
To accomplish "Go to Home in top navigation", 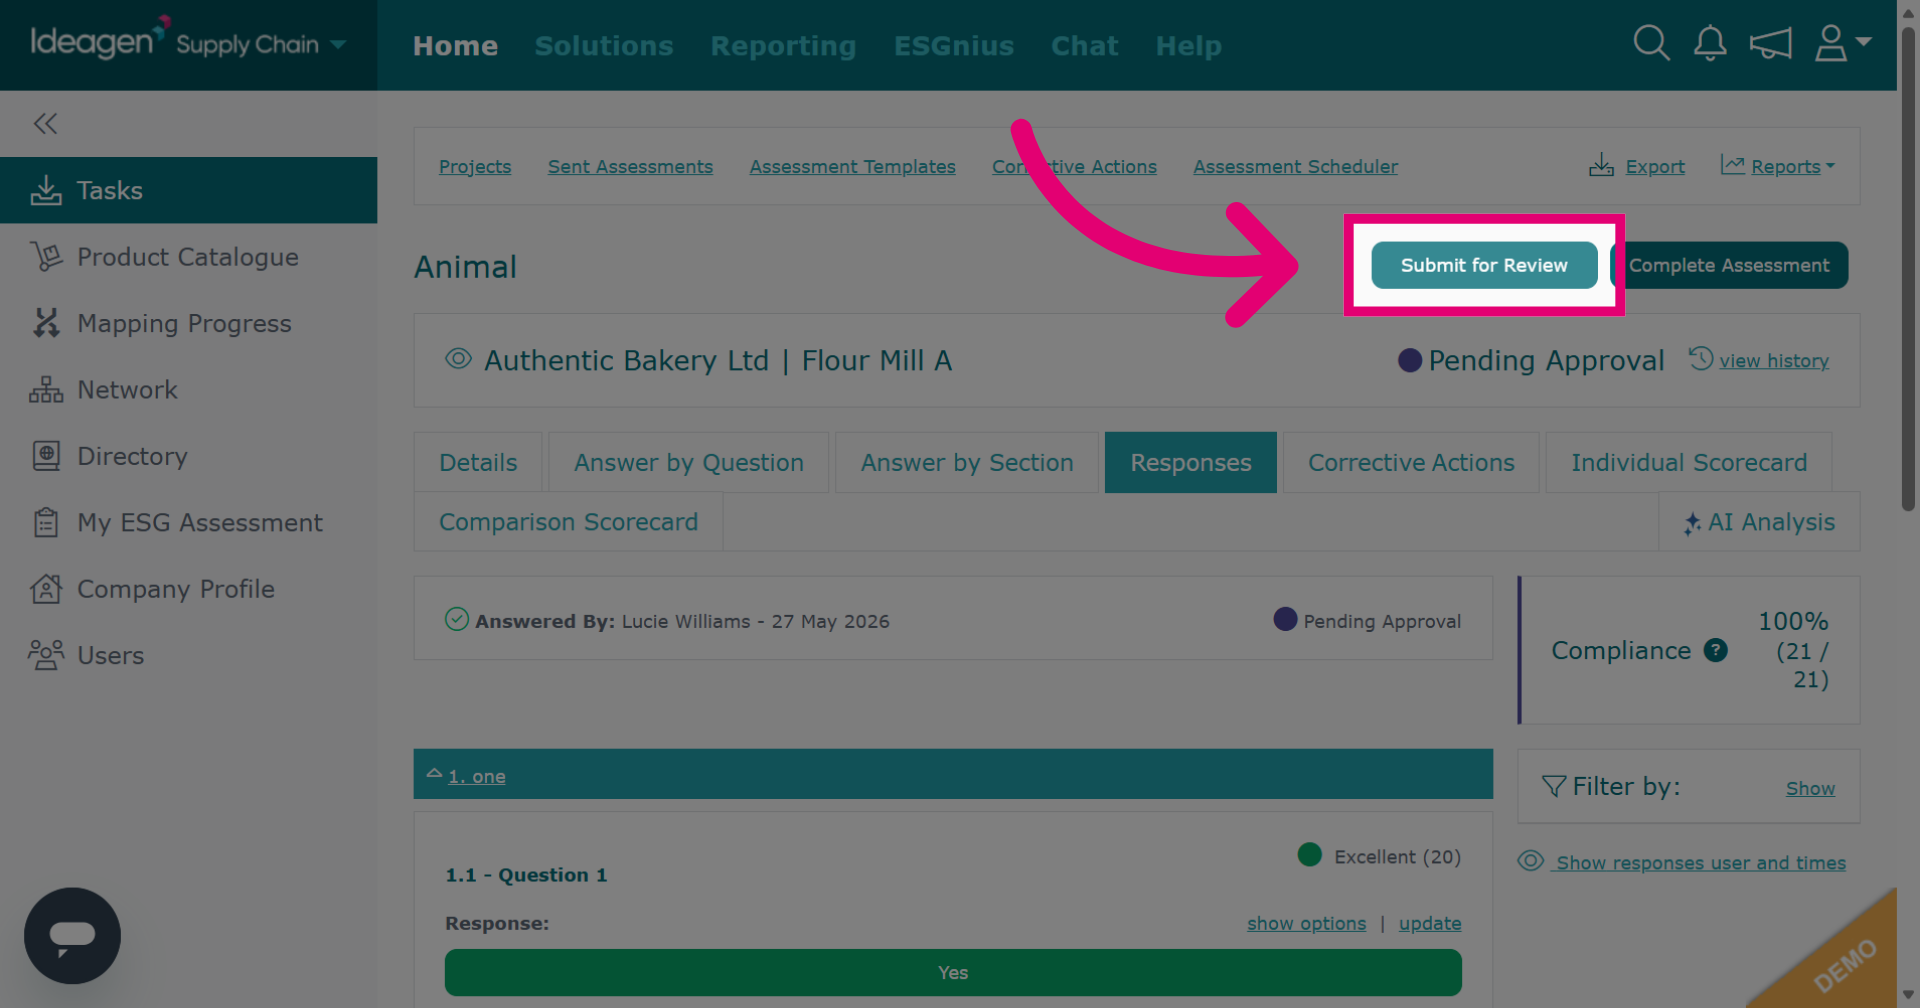I will click(455, 46).
